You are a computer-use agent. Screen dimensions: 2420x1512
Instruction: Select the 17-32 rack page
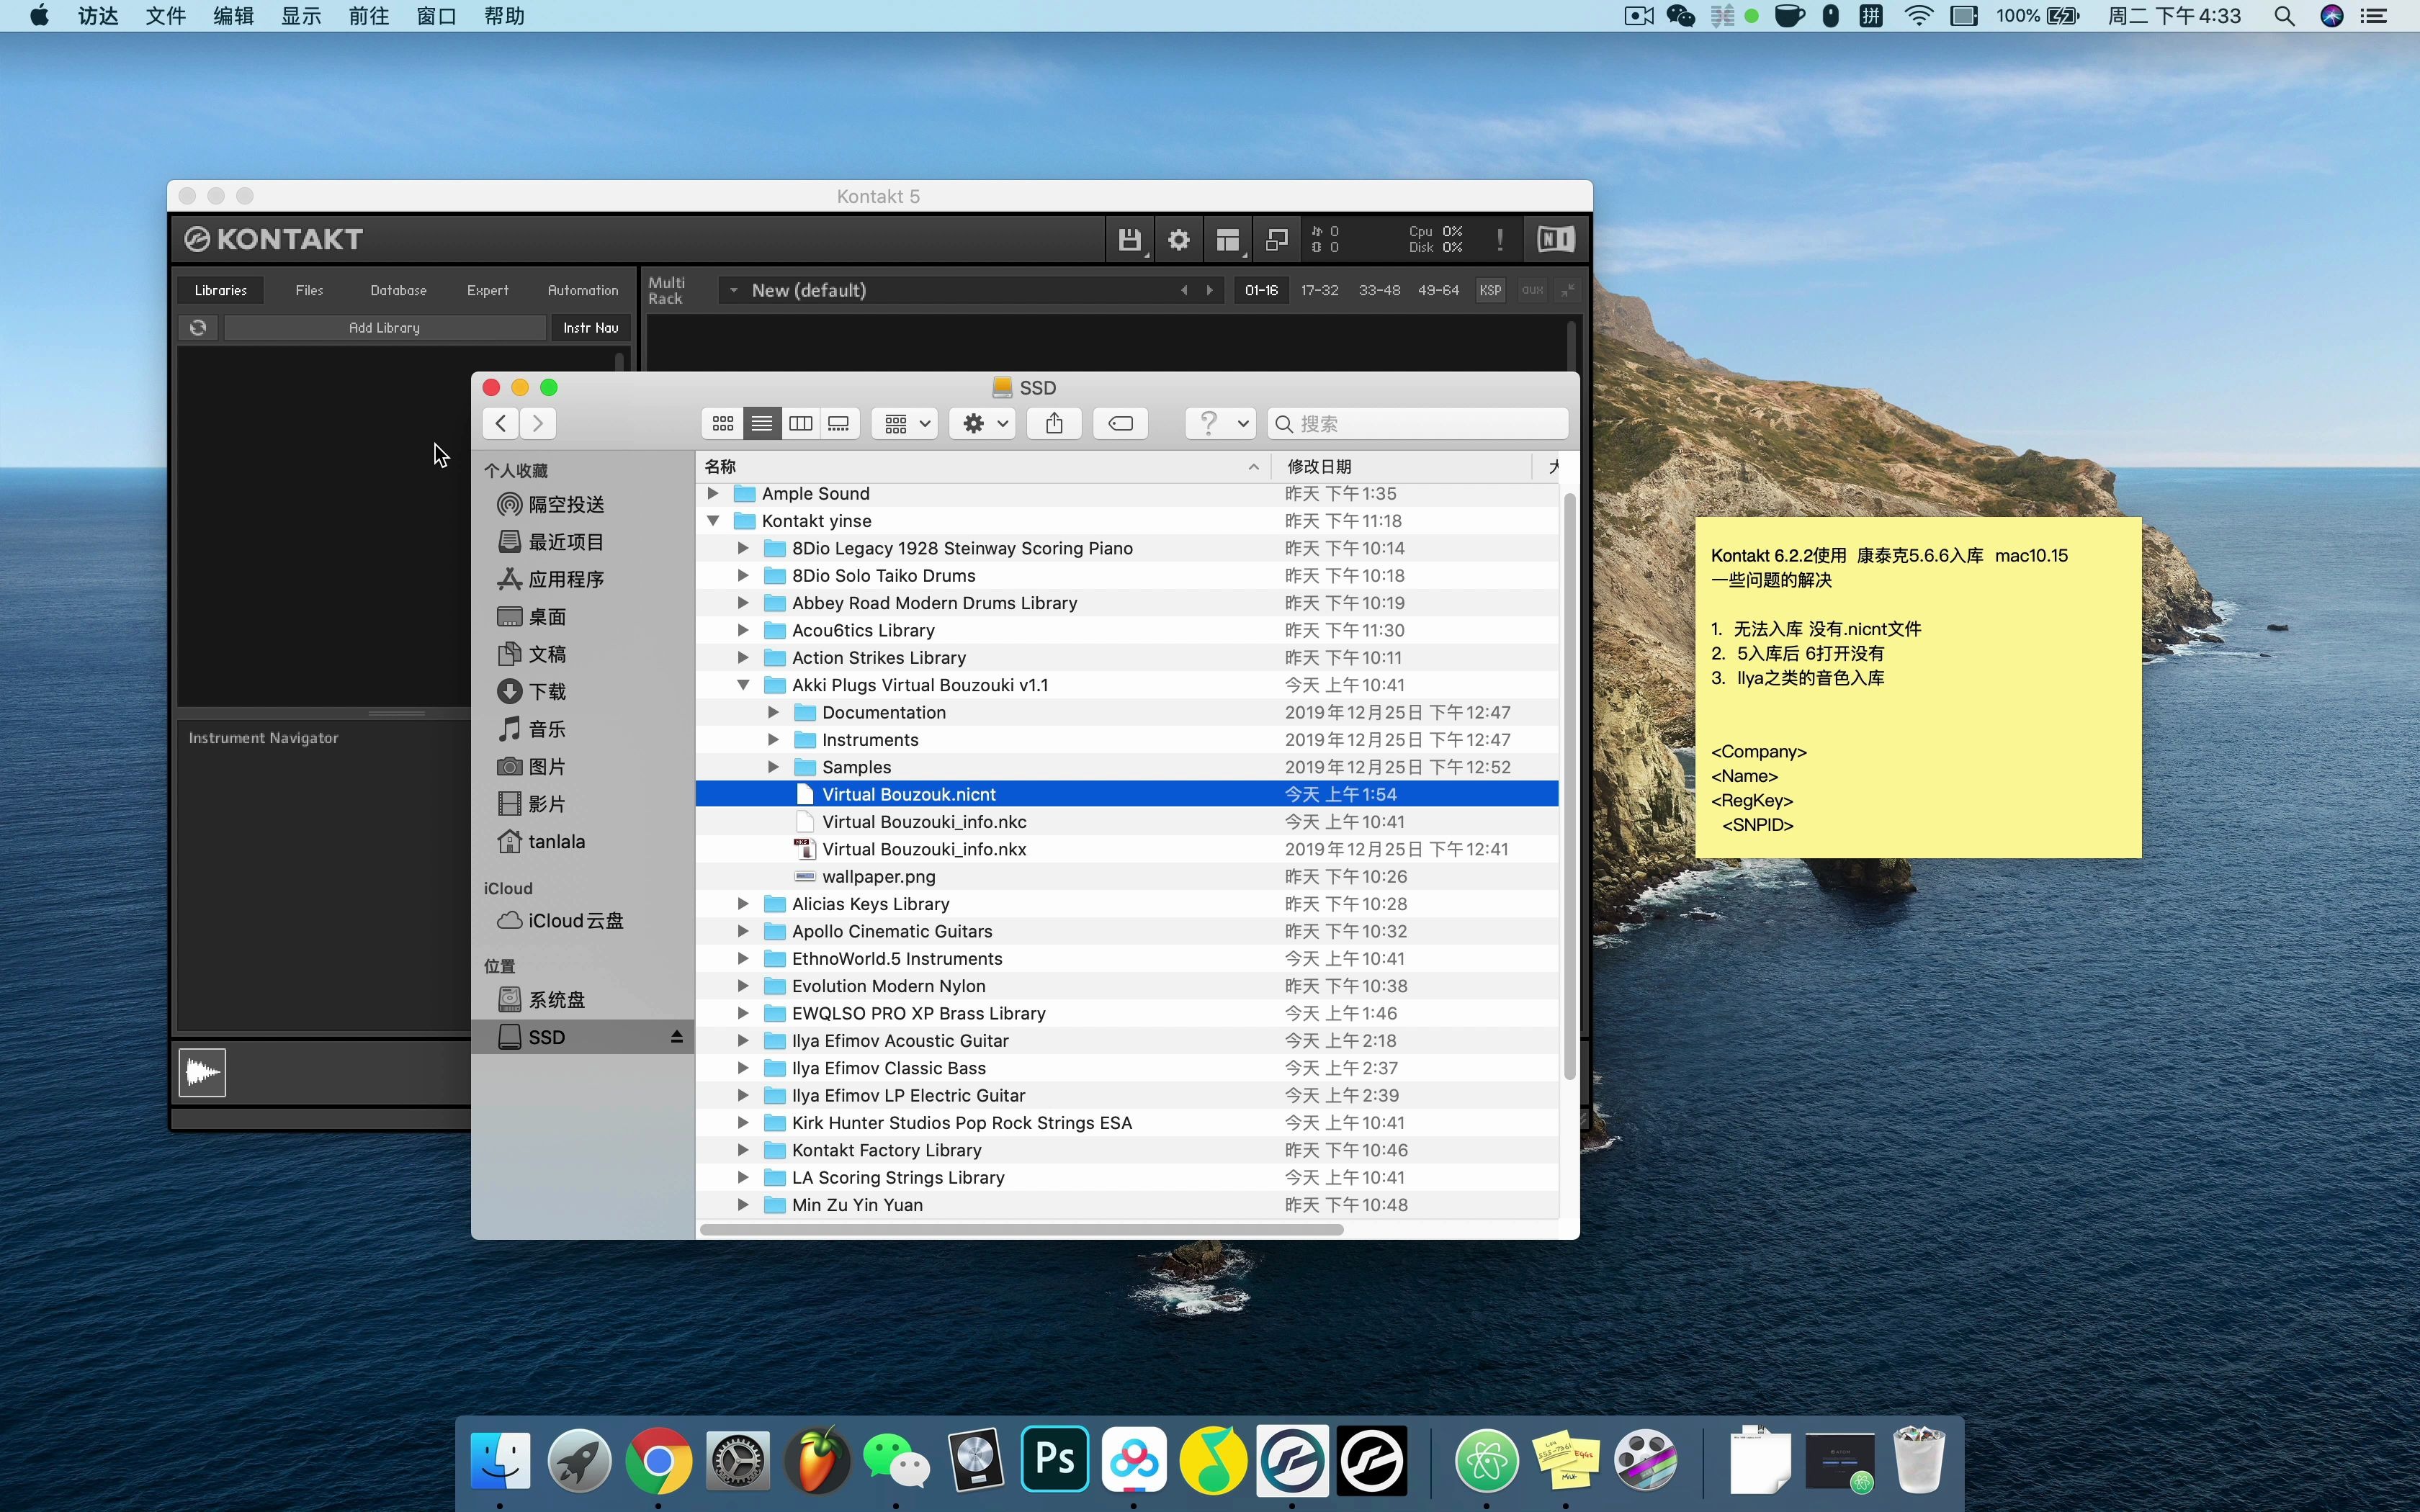(1319, 290)
